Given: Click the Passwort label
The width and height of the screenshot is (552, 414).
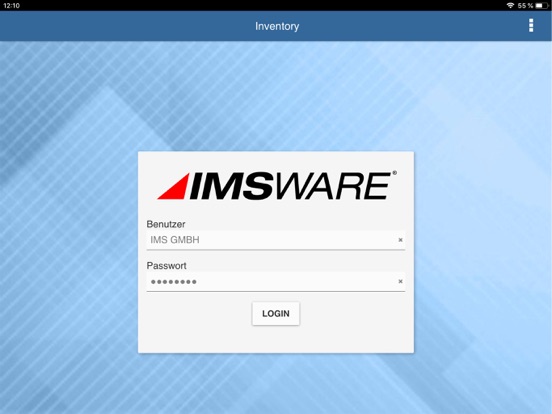Looking at the screenshot, I should point(166,265).
